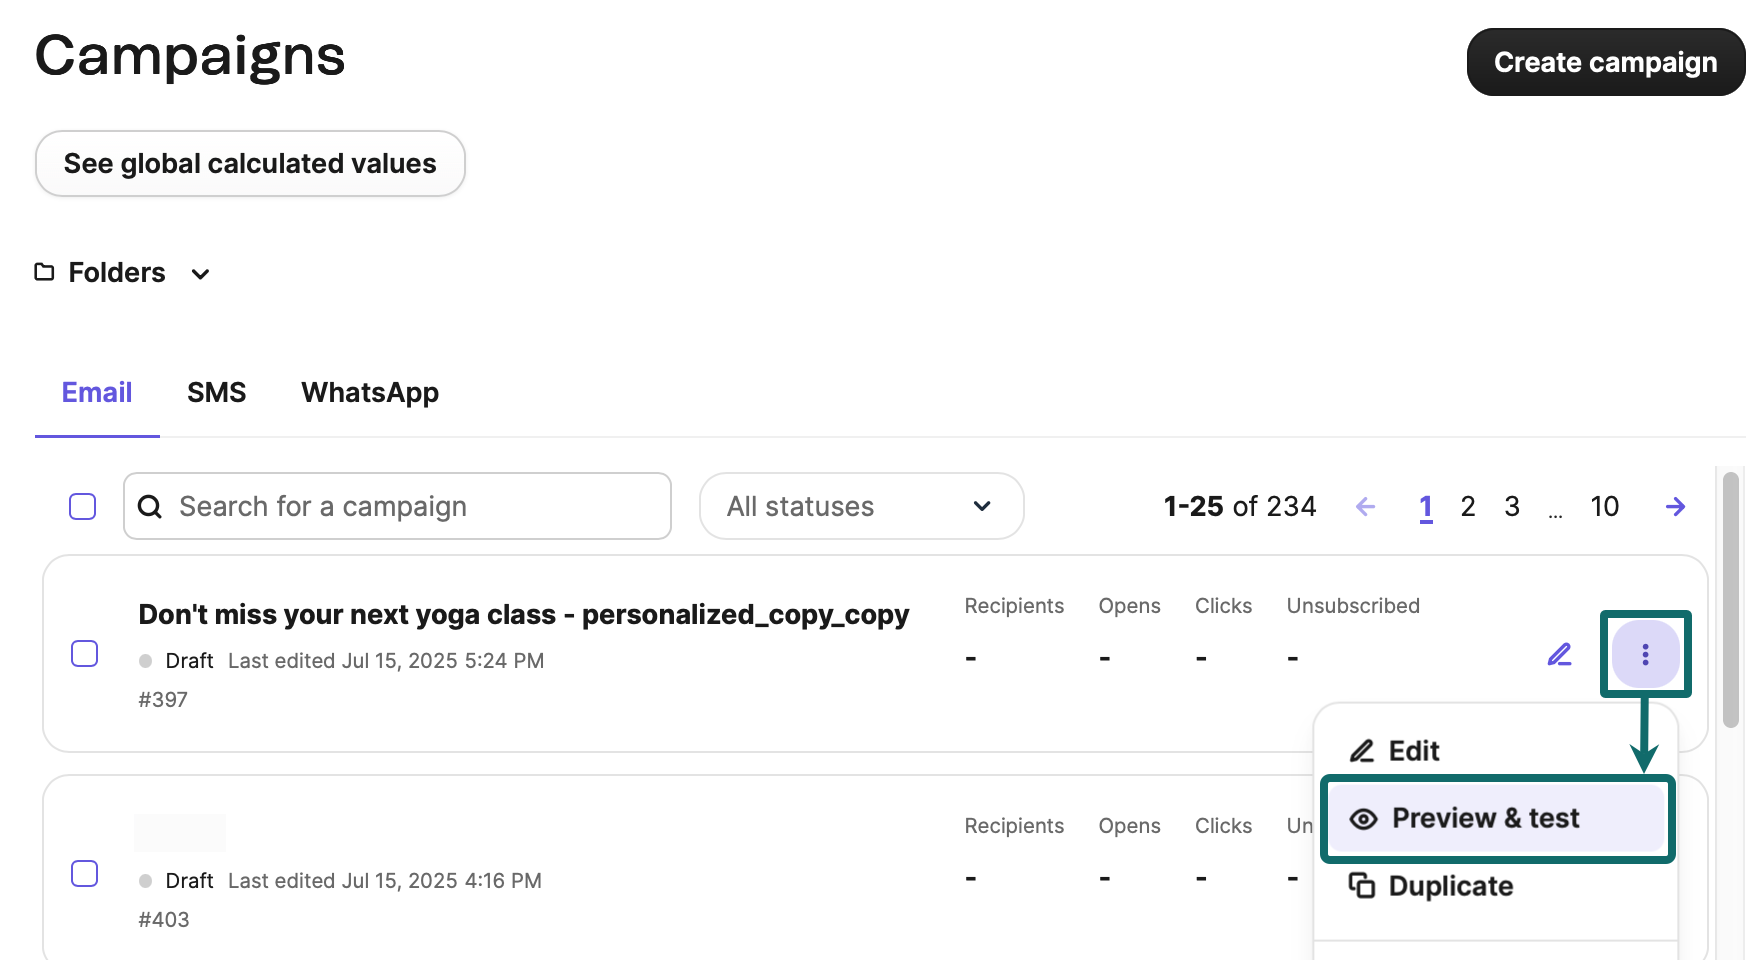The width and height of the screenshot is (1760, 960).
Task: Click See global calculated values
Action: tap(250, 163)
